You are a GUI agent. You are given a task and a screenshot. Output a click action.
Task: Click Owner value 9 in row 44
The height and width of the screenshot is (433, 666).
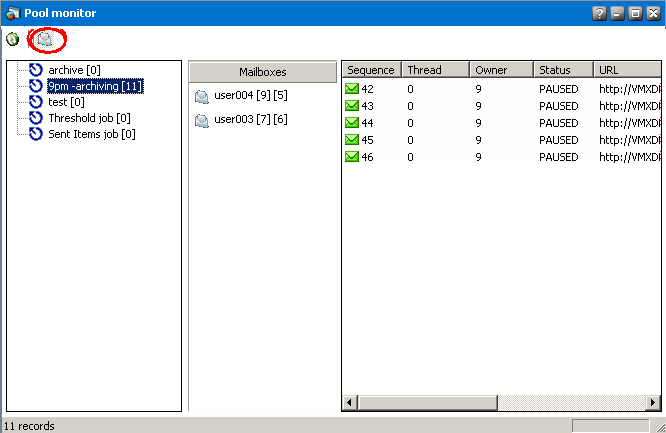478,123
